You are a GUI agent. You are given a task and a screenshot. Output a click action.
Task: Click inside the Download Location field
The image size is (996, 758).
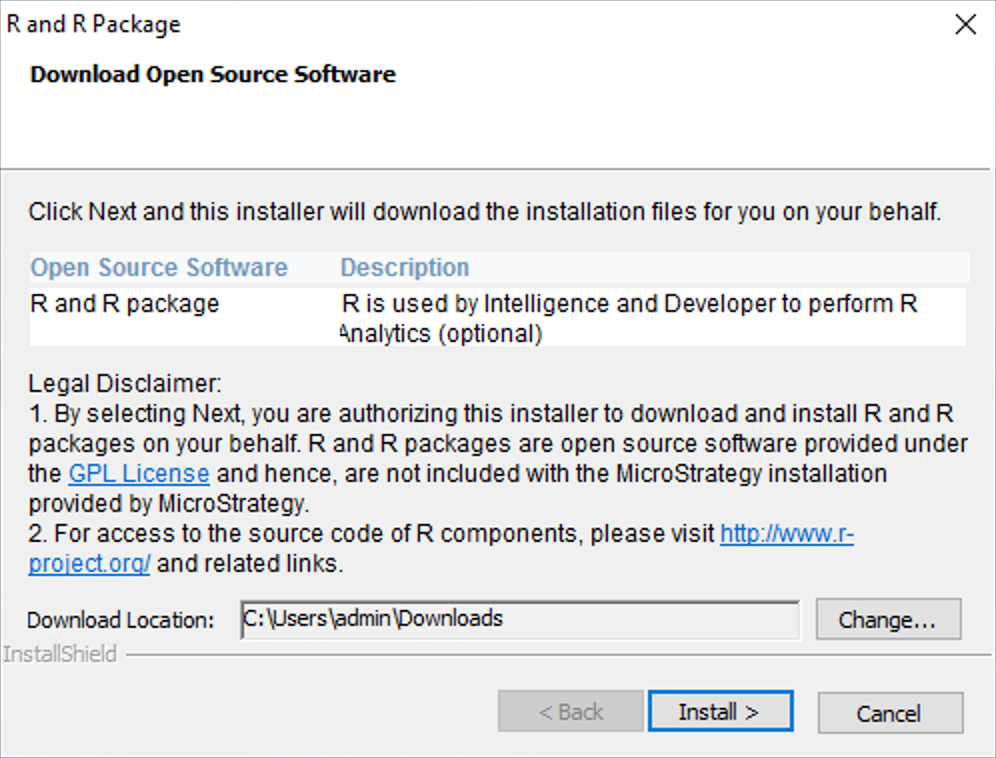coord(518,619)
